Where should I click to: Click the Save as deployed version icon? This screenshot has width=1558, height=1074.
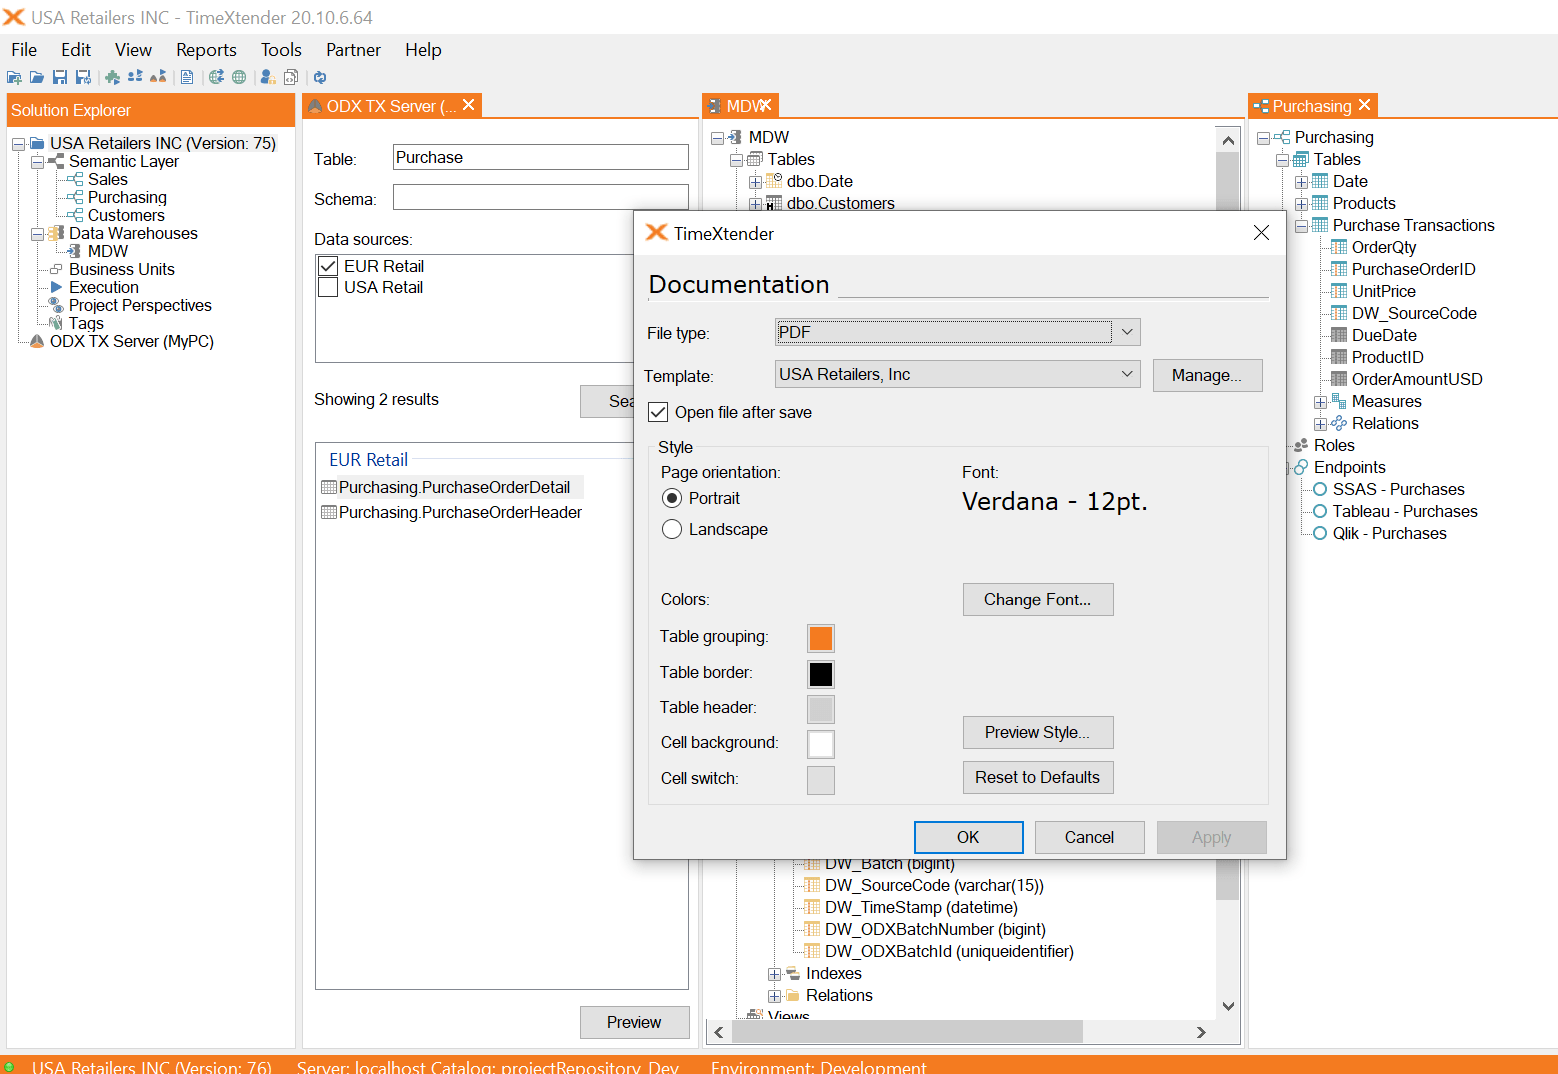83,77
